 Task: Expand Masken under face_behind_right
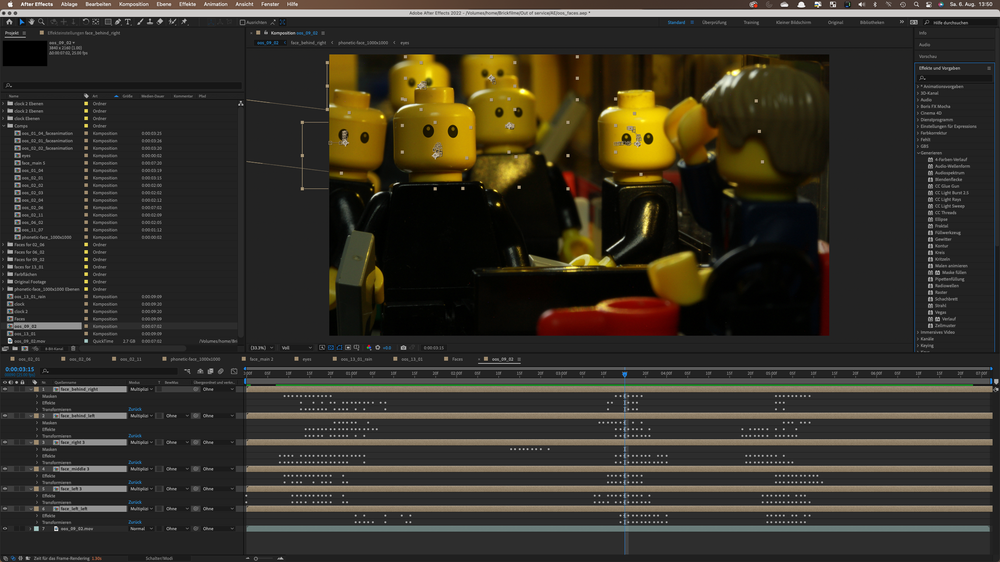click(37, 396)
